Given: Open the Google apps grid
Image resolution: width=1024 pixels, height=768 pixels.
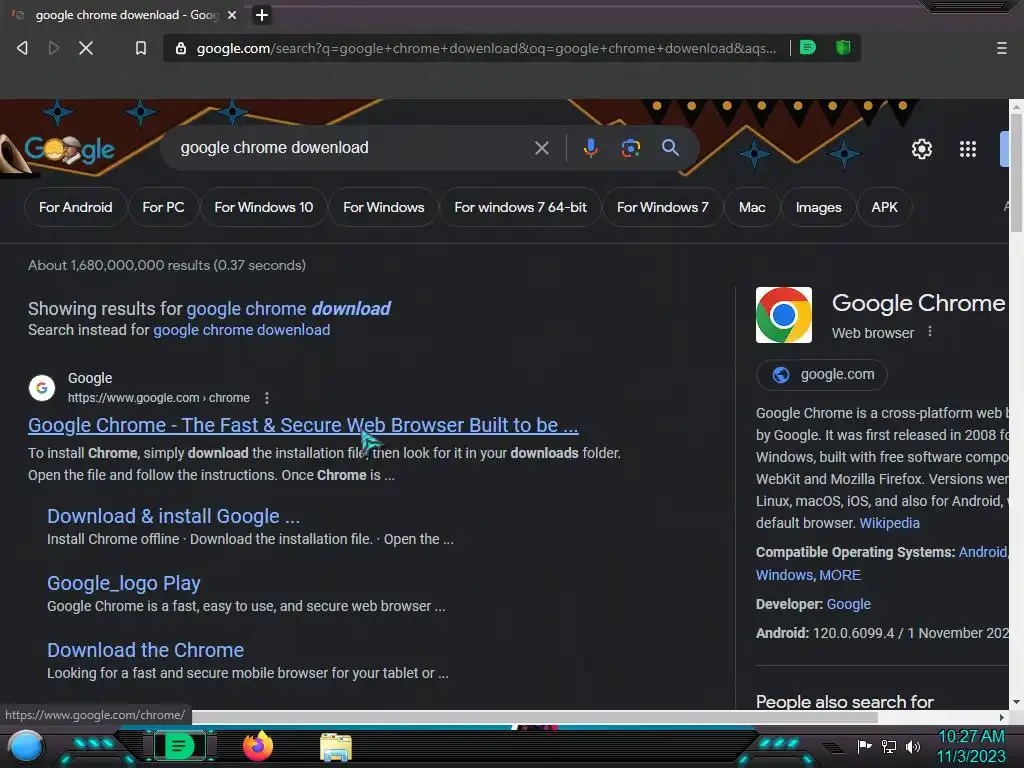Looking at the screenshot, I should (x=968, y=149).
